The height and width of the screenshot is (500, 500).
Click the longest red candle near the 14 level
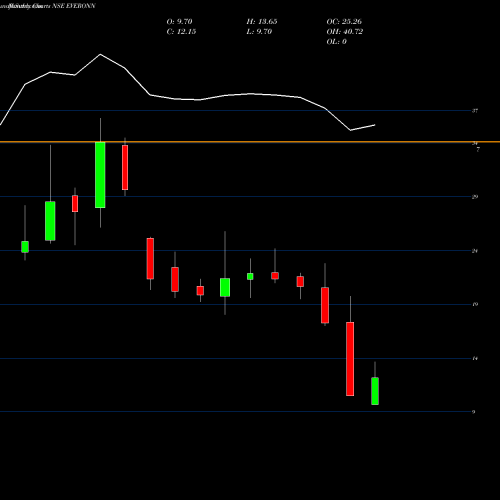350,359
